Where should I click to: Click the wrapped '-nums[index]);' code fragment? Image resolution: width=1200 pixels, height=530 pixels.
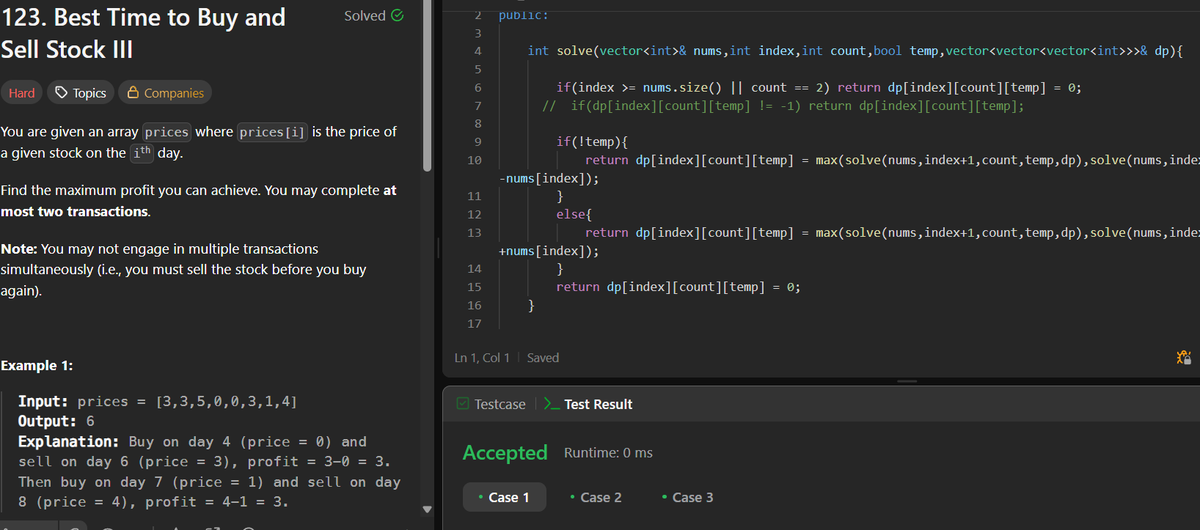pyautogui.click(x=549, y=179)
